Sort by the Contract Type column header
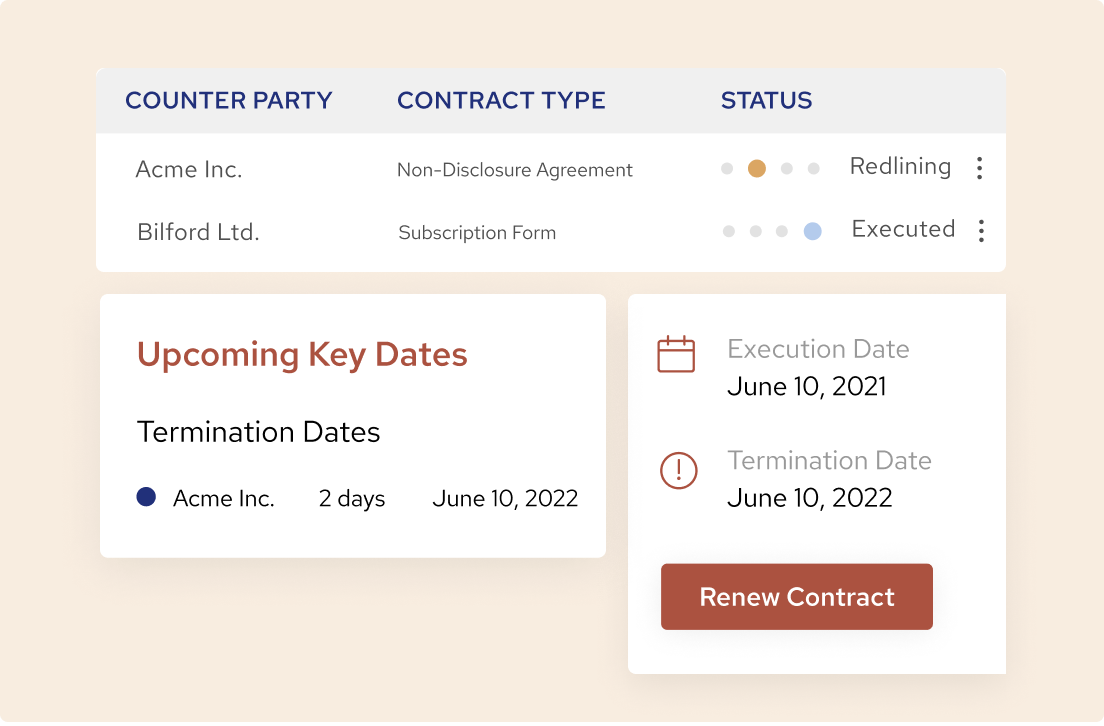 point(501,100)
